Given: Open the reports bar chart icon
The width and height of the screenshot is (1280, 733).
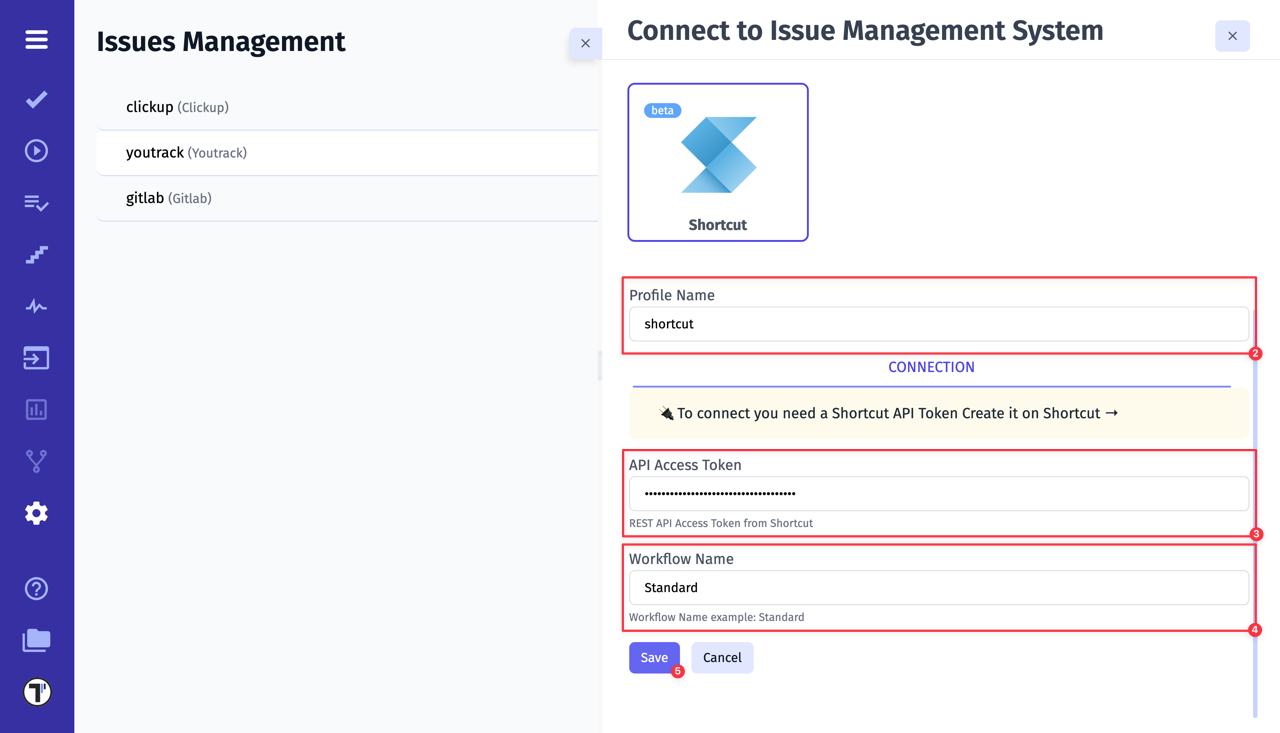Looking at the screenshot, I should point(36,409).
